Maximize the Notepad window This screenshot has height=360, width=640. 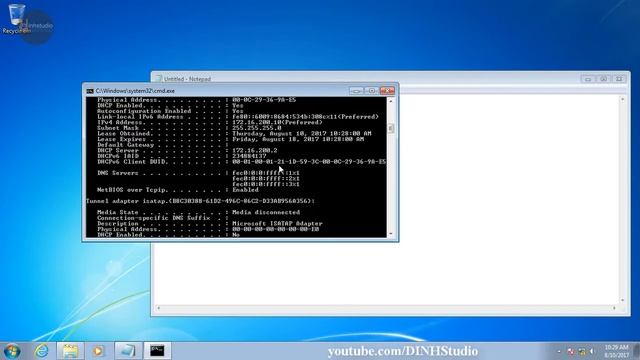tap(603, 79)
